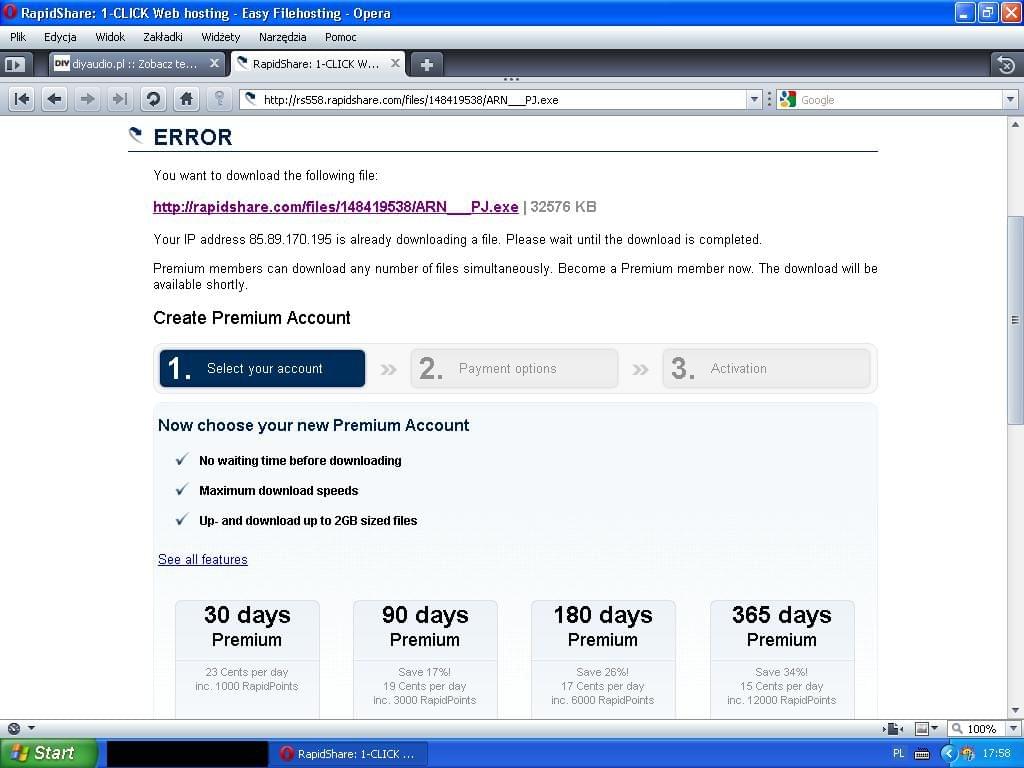Viewport: 1024px width, 768px height.
Task: Open the status bar globe dropdown
Action: pos(31,728)
